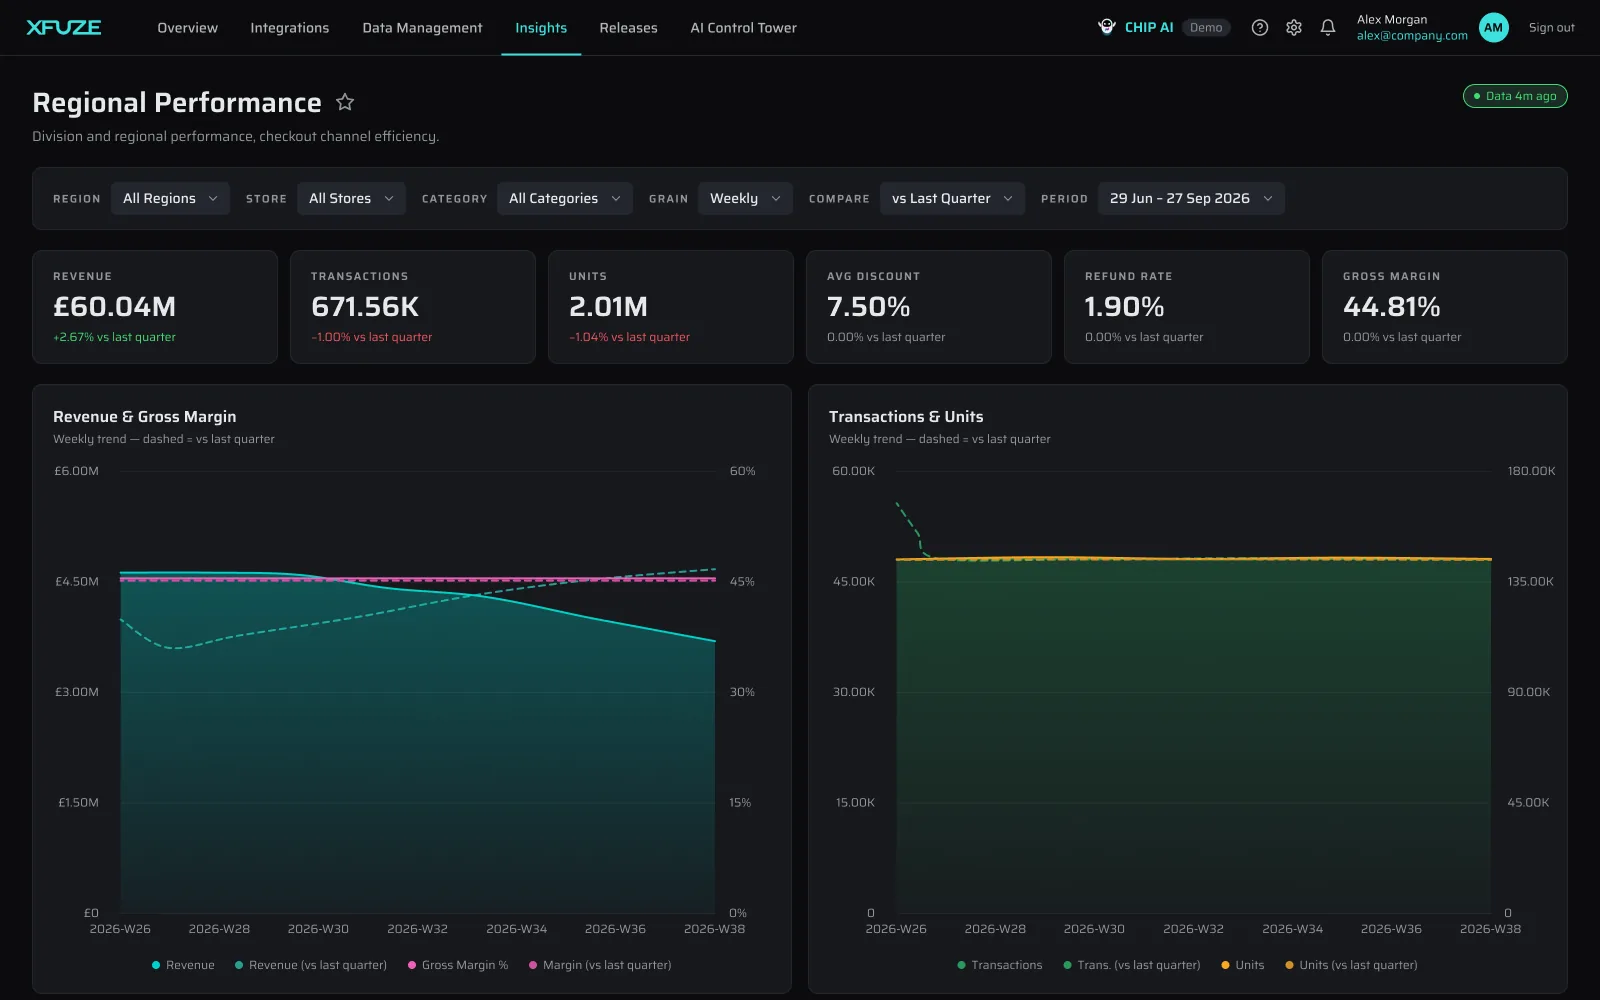Click the -1.04% vs last quarter text
This screenshot has width=1600, height=1000.
pyautogui.click(x=629, y=337)
